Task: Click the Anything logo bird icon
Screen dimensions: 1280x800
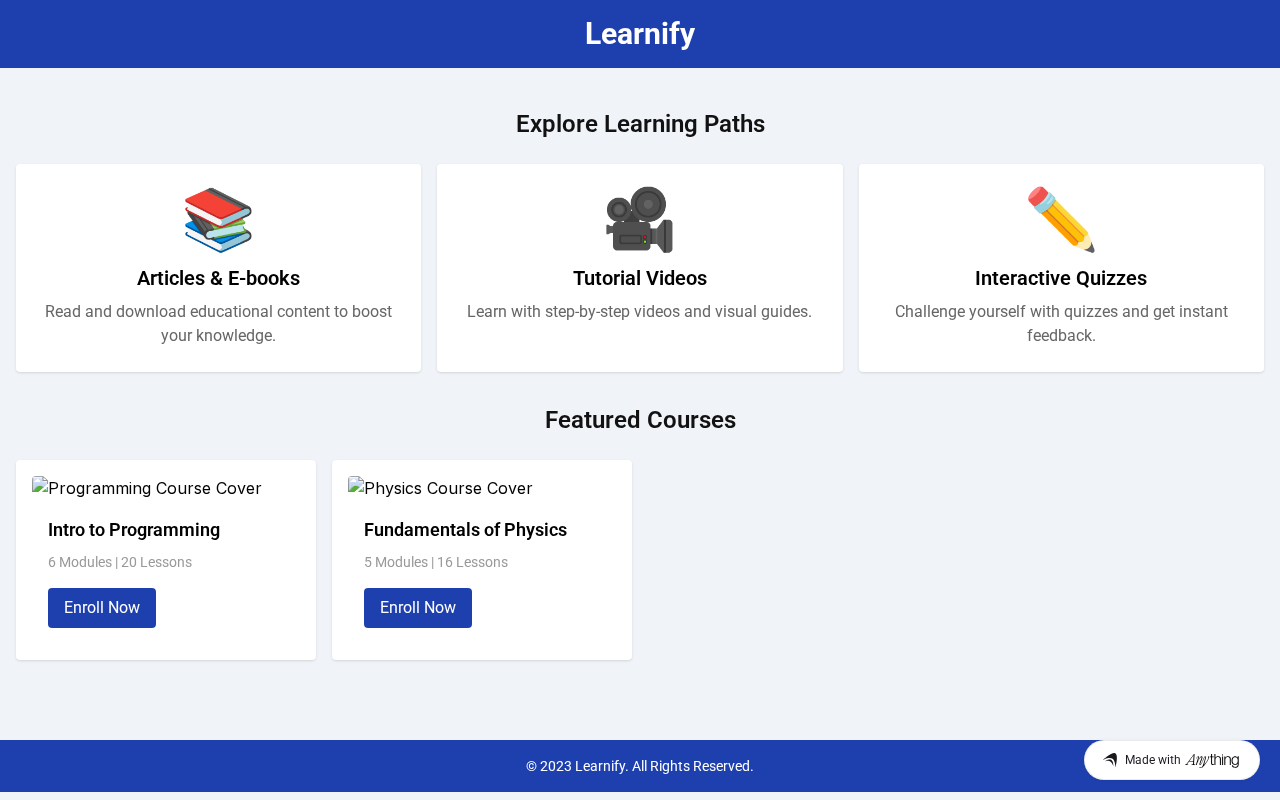Action: point(1110,760)
